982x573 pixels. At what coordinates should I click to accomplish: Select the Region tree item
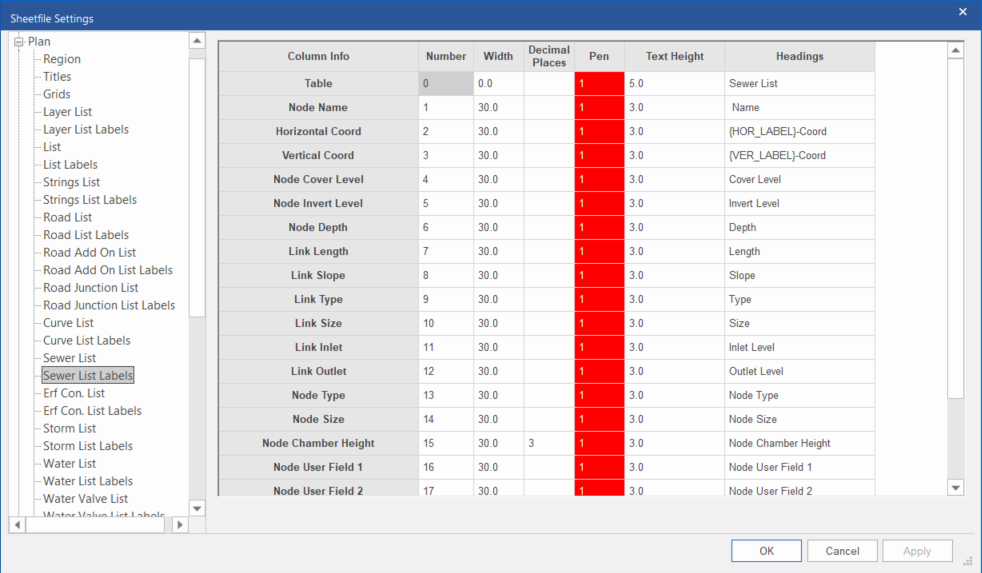(62, 59)
